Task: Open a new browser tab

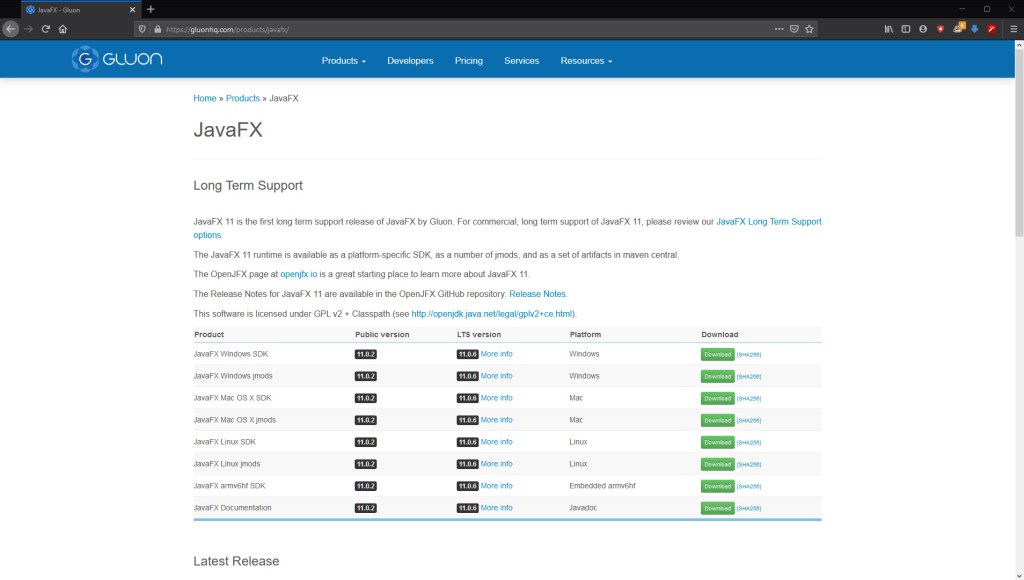Action: [151, 9]
